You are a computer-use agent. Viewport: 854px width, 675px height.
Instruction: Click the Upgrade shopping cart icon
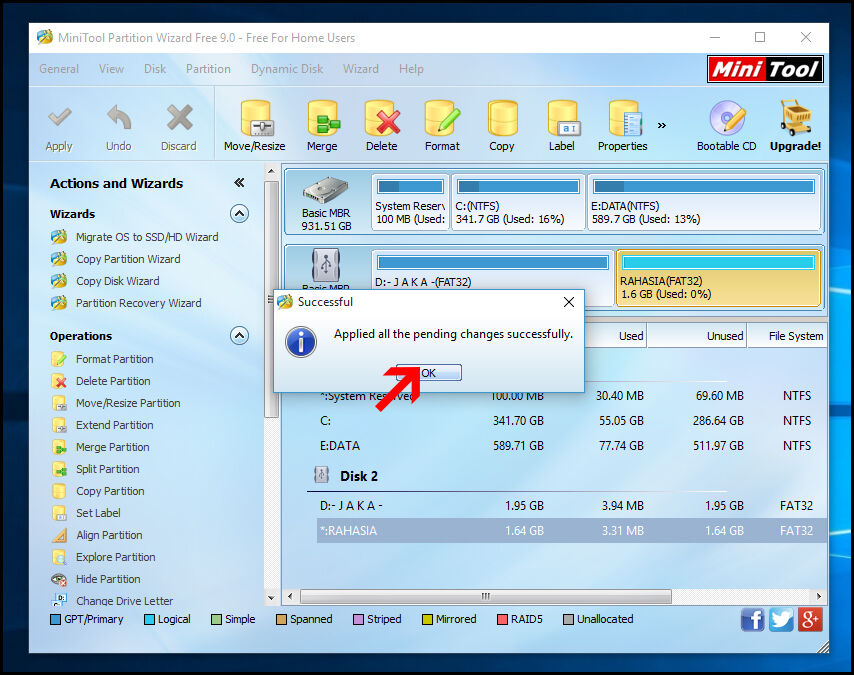(796, 118)
